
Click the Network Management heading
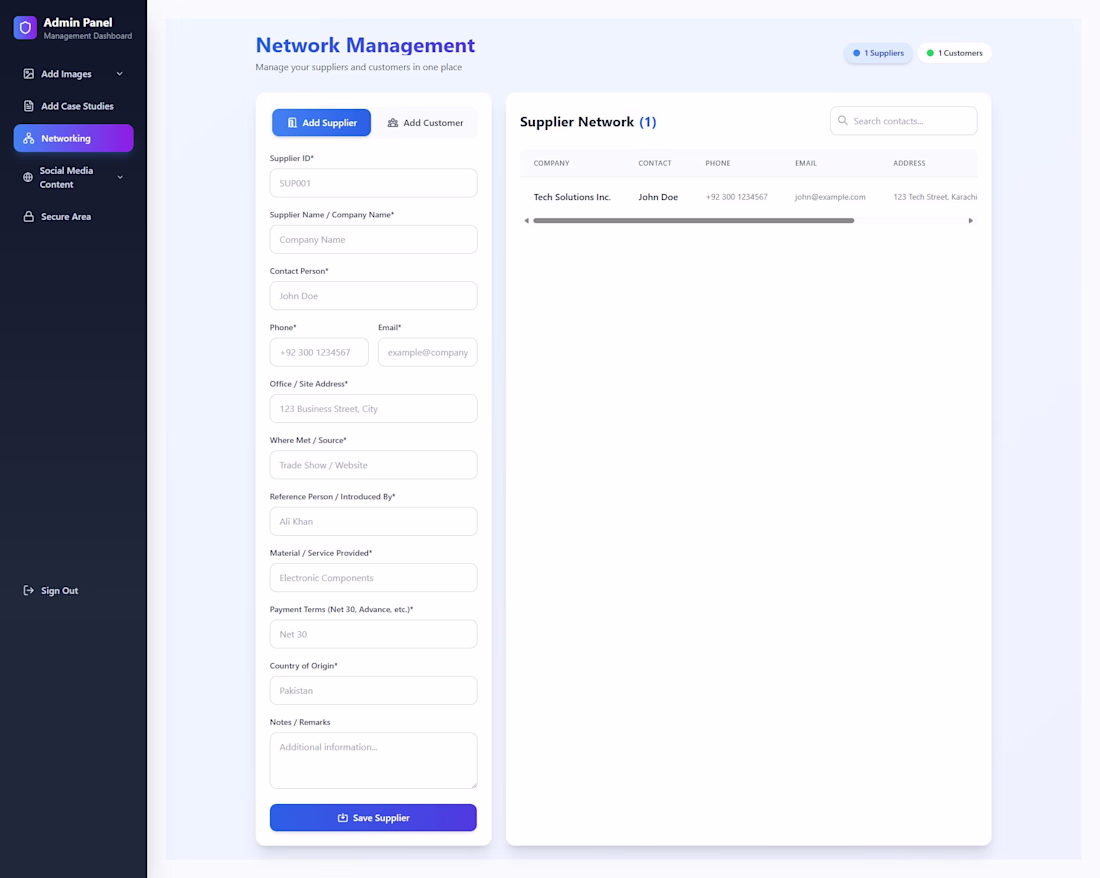pyautogui.click(x=365, y=45)
